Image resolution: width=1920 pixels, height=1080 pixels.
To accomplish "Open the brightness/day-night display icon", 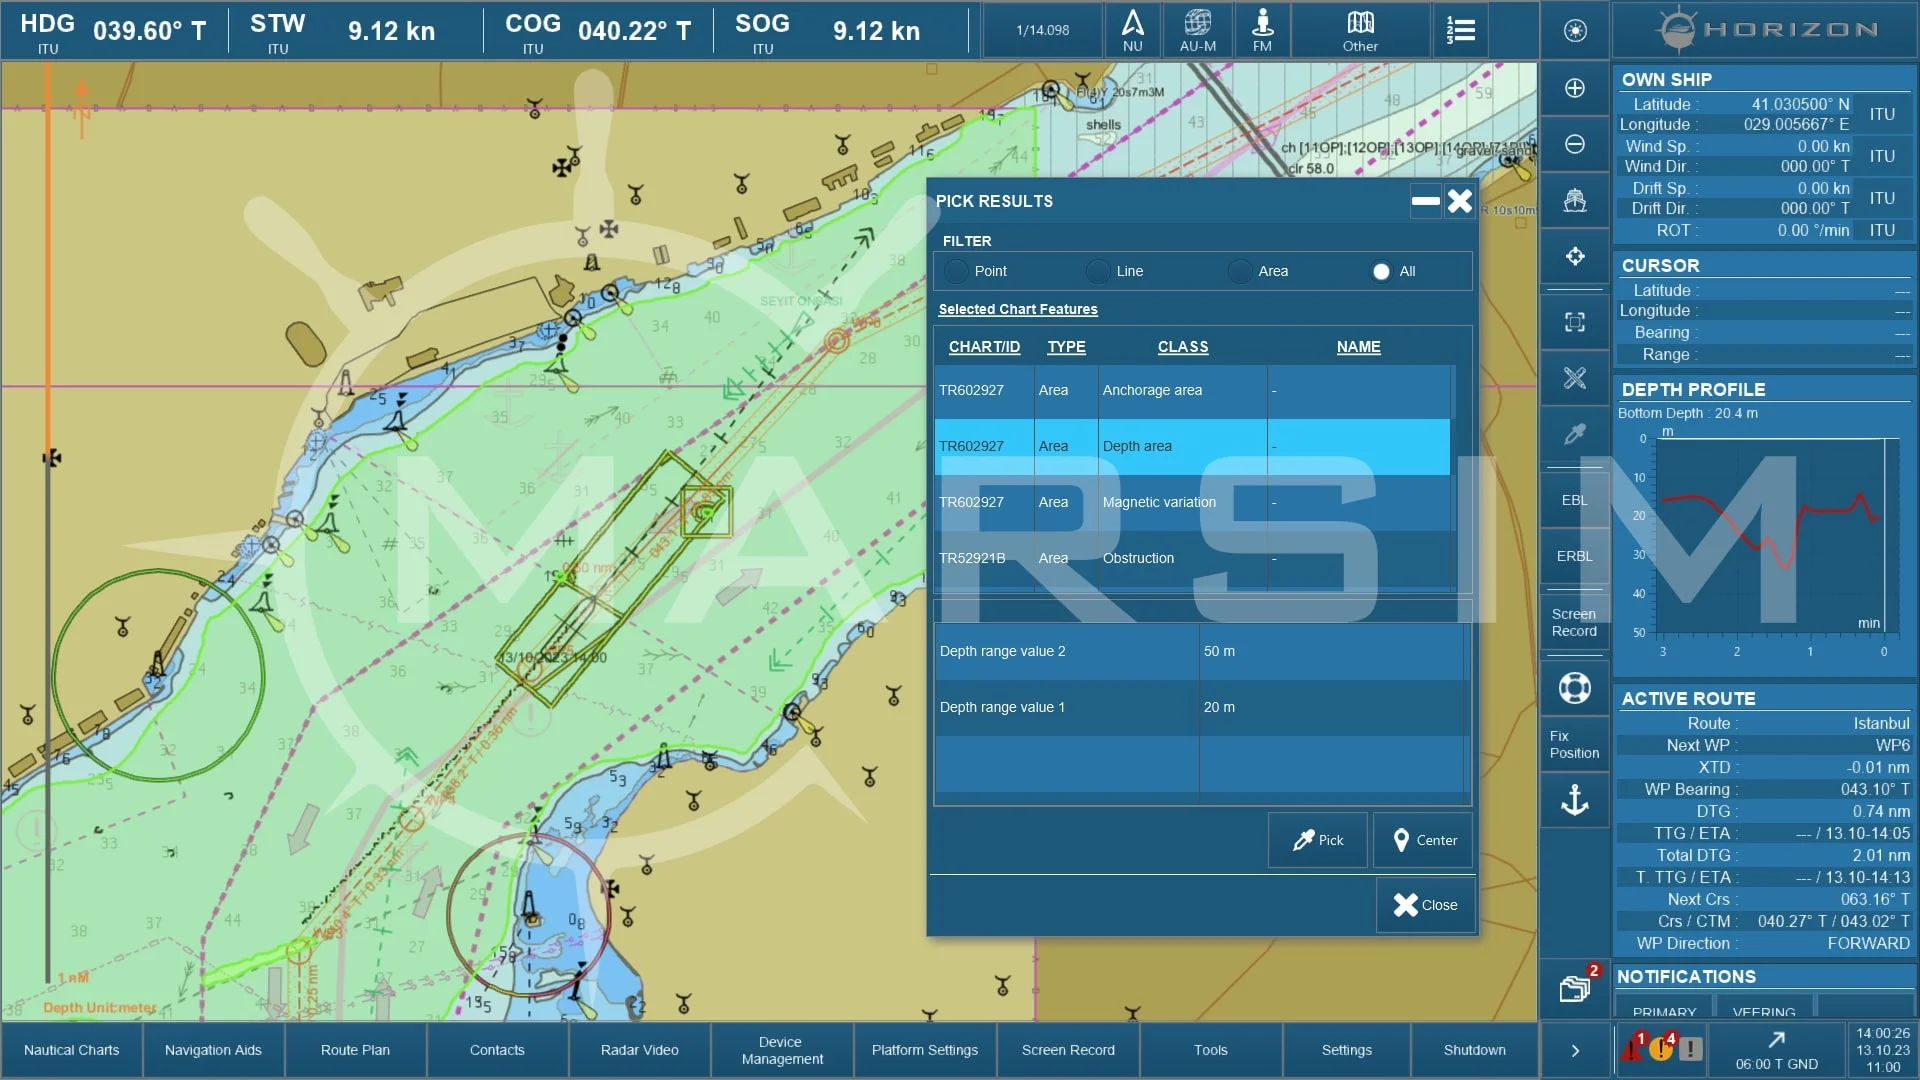I will 1575,31.
